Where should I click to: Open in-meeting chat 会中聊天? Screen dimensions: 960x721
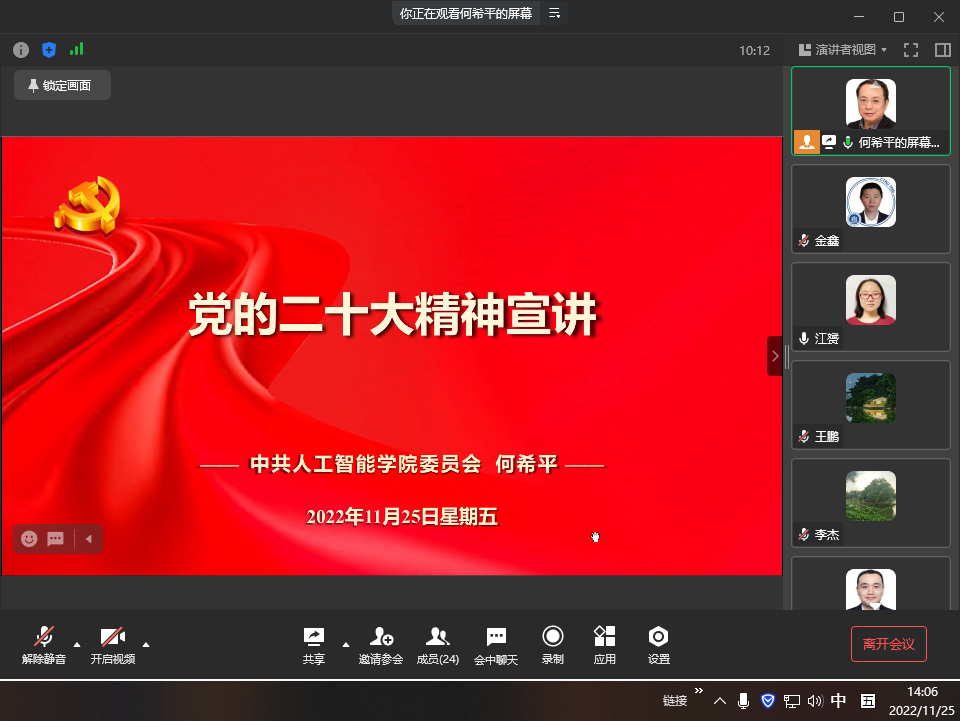[496, 645]
